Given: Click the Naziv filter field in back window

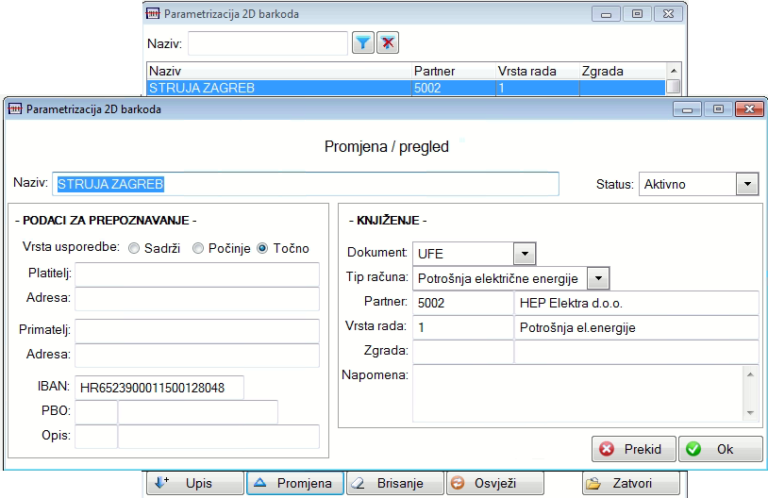Looking at the screenshot, I should [268, 44].
